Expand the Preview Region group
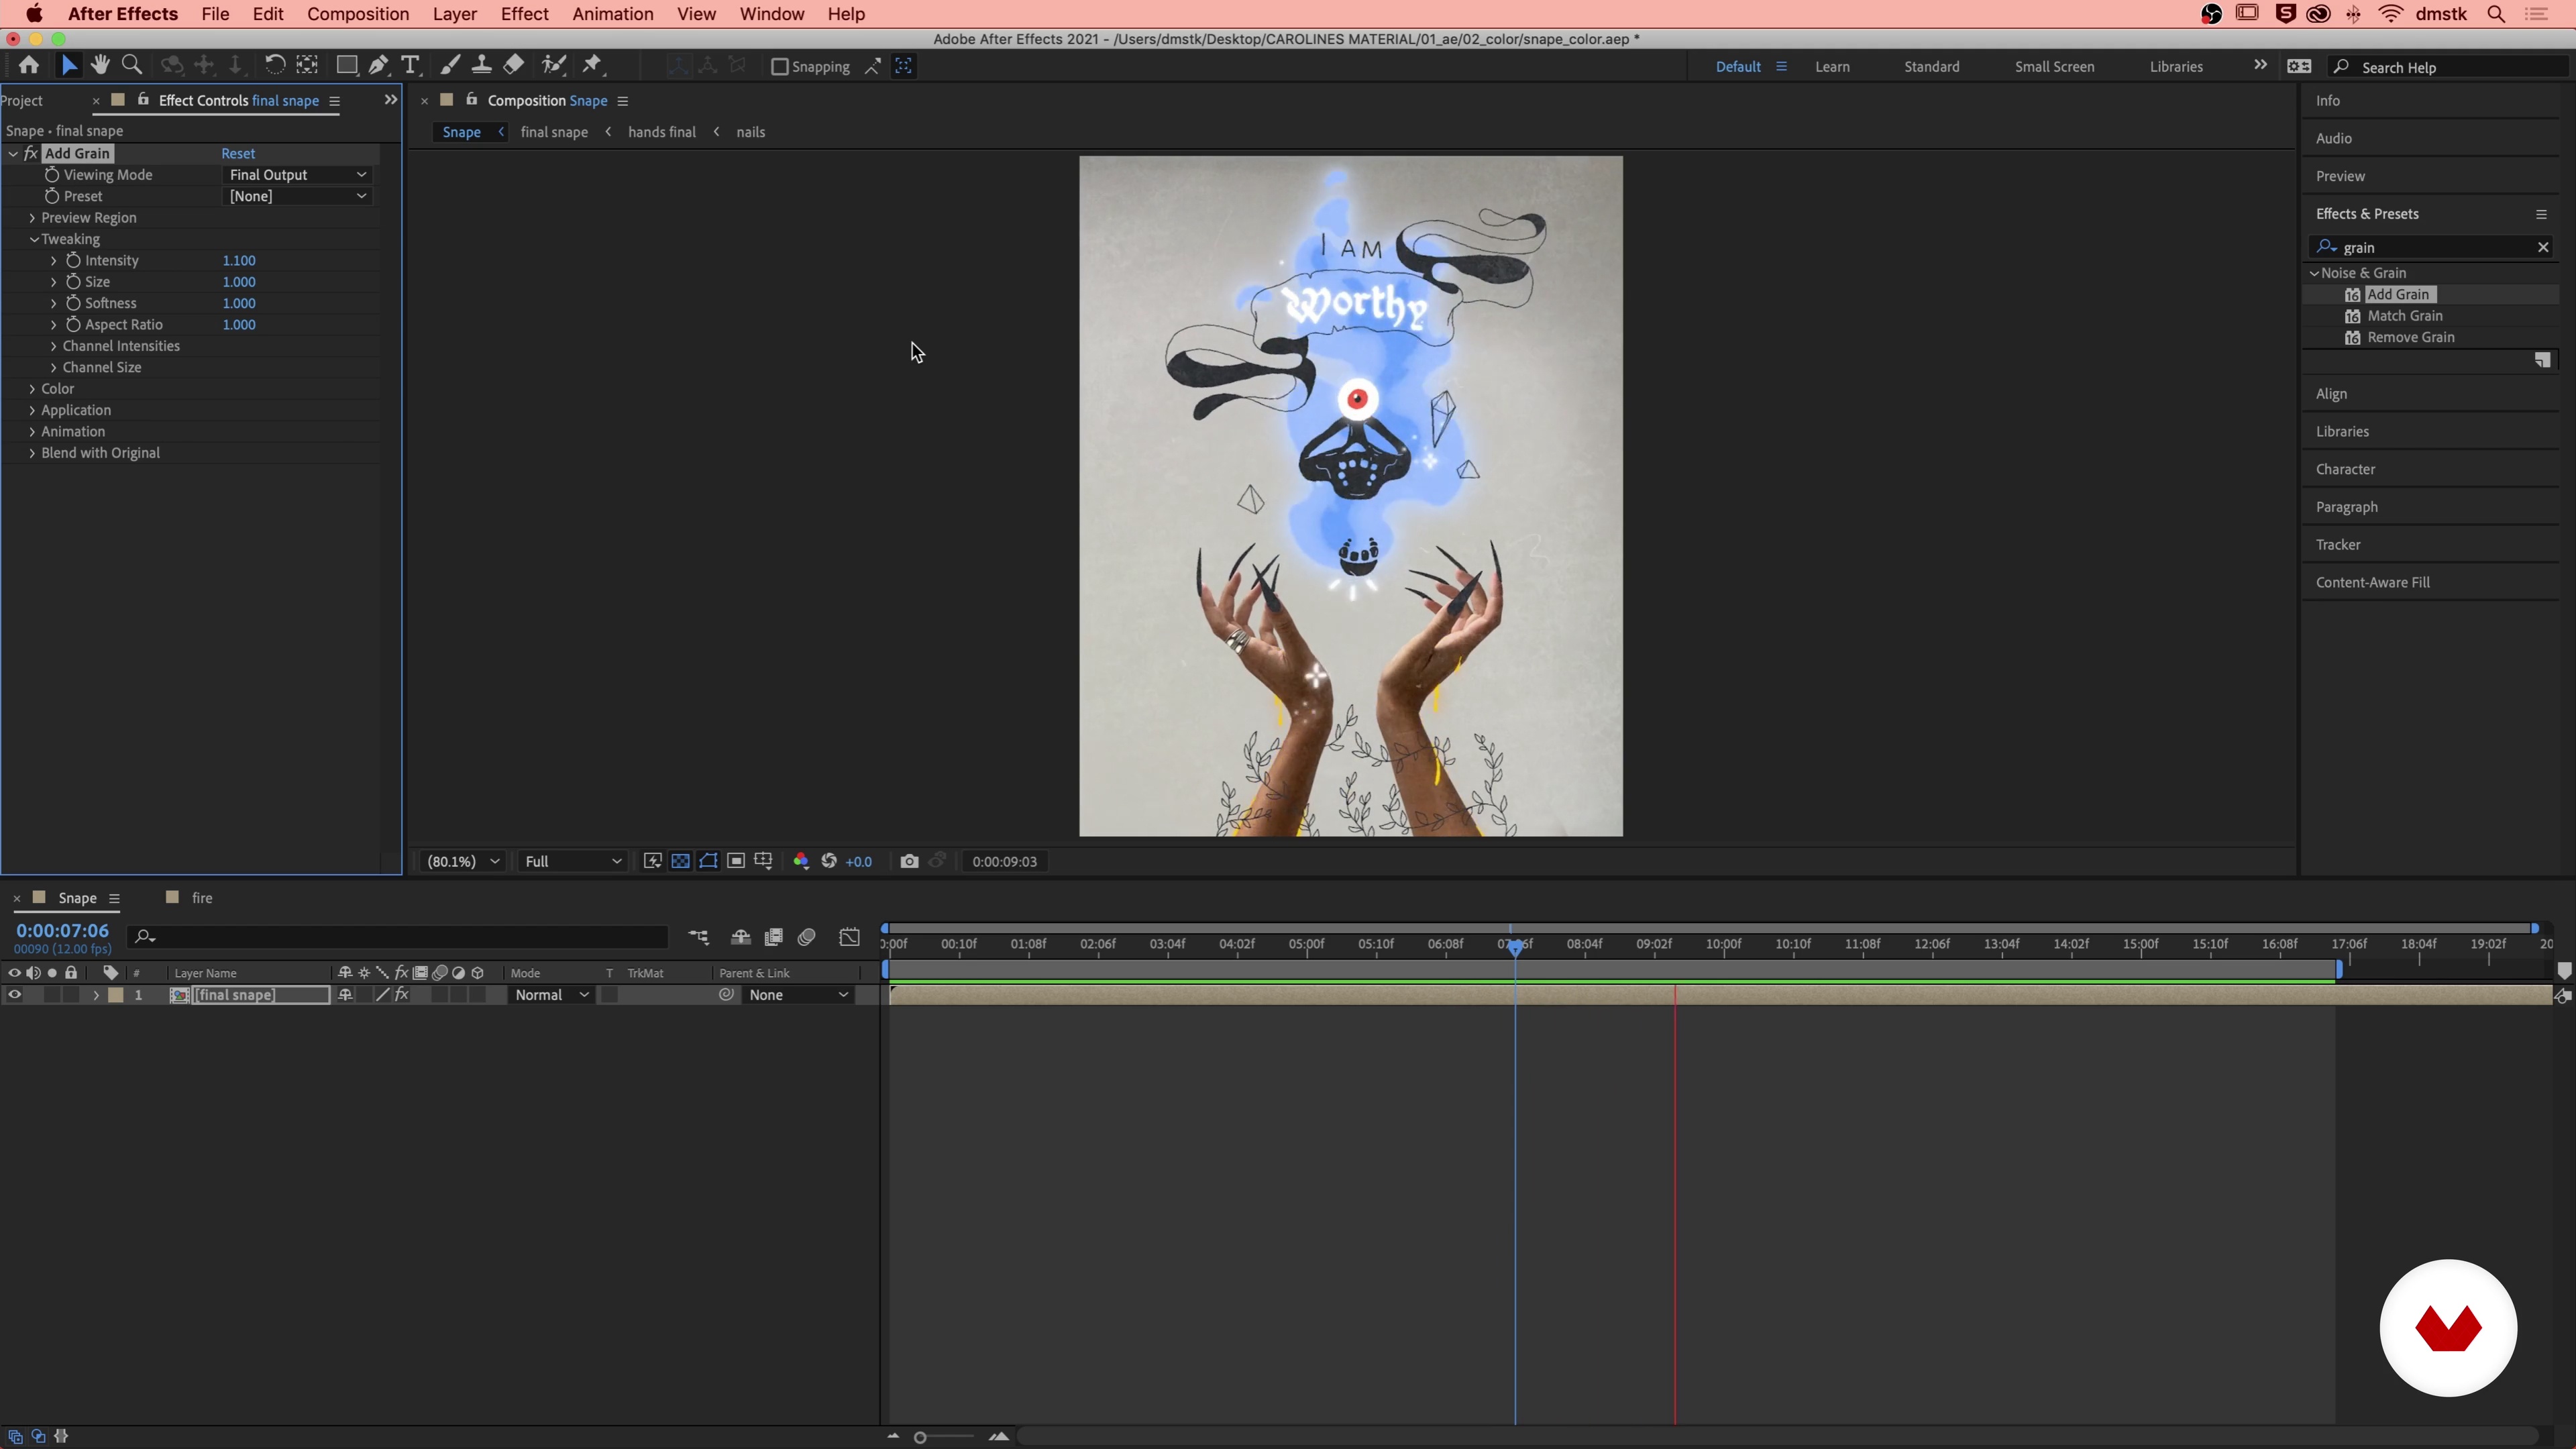Image resolution: width=2576 pixels, height=1449 pixels. [x=32, y=218]
